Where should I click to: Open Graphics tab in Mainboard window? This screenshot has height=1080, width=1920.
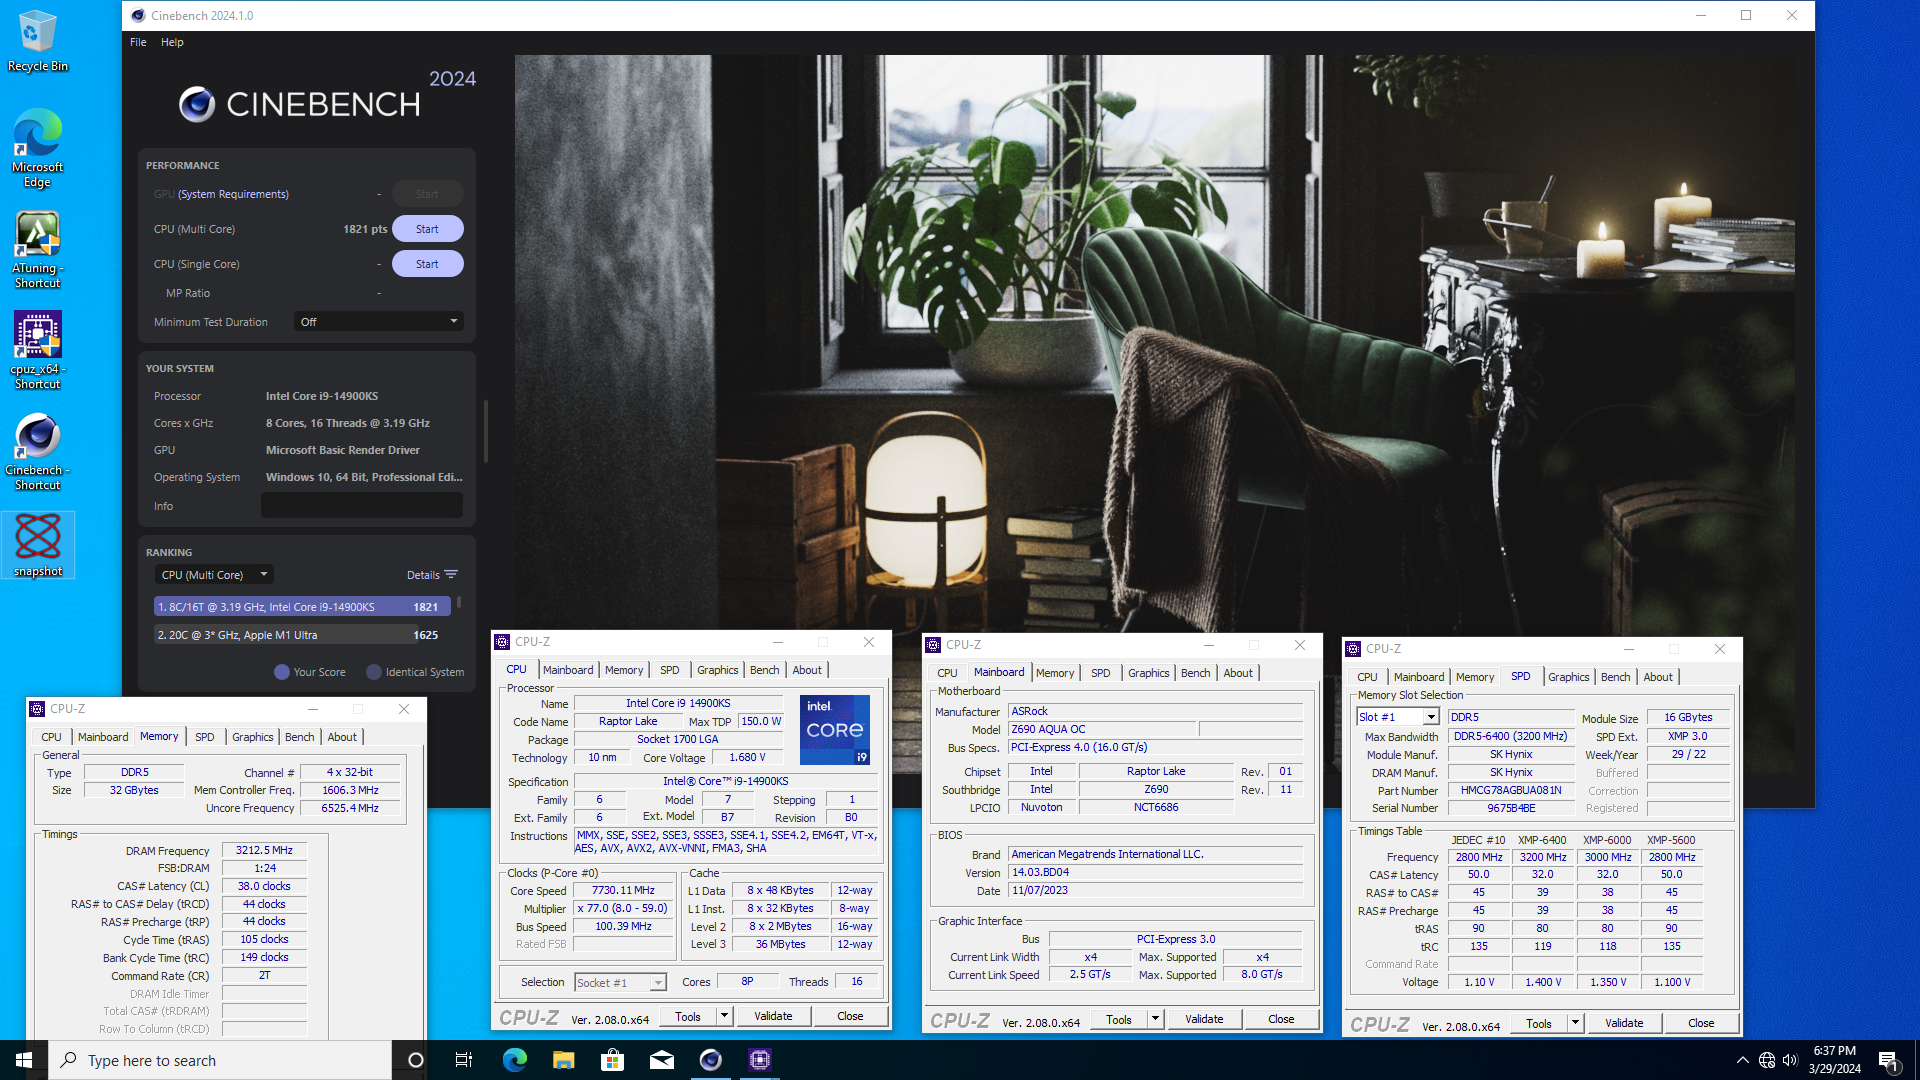pyautogui.click(x=1148, y=673)
